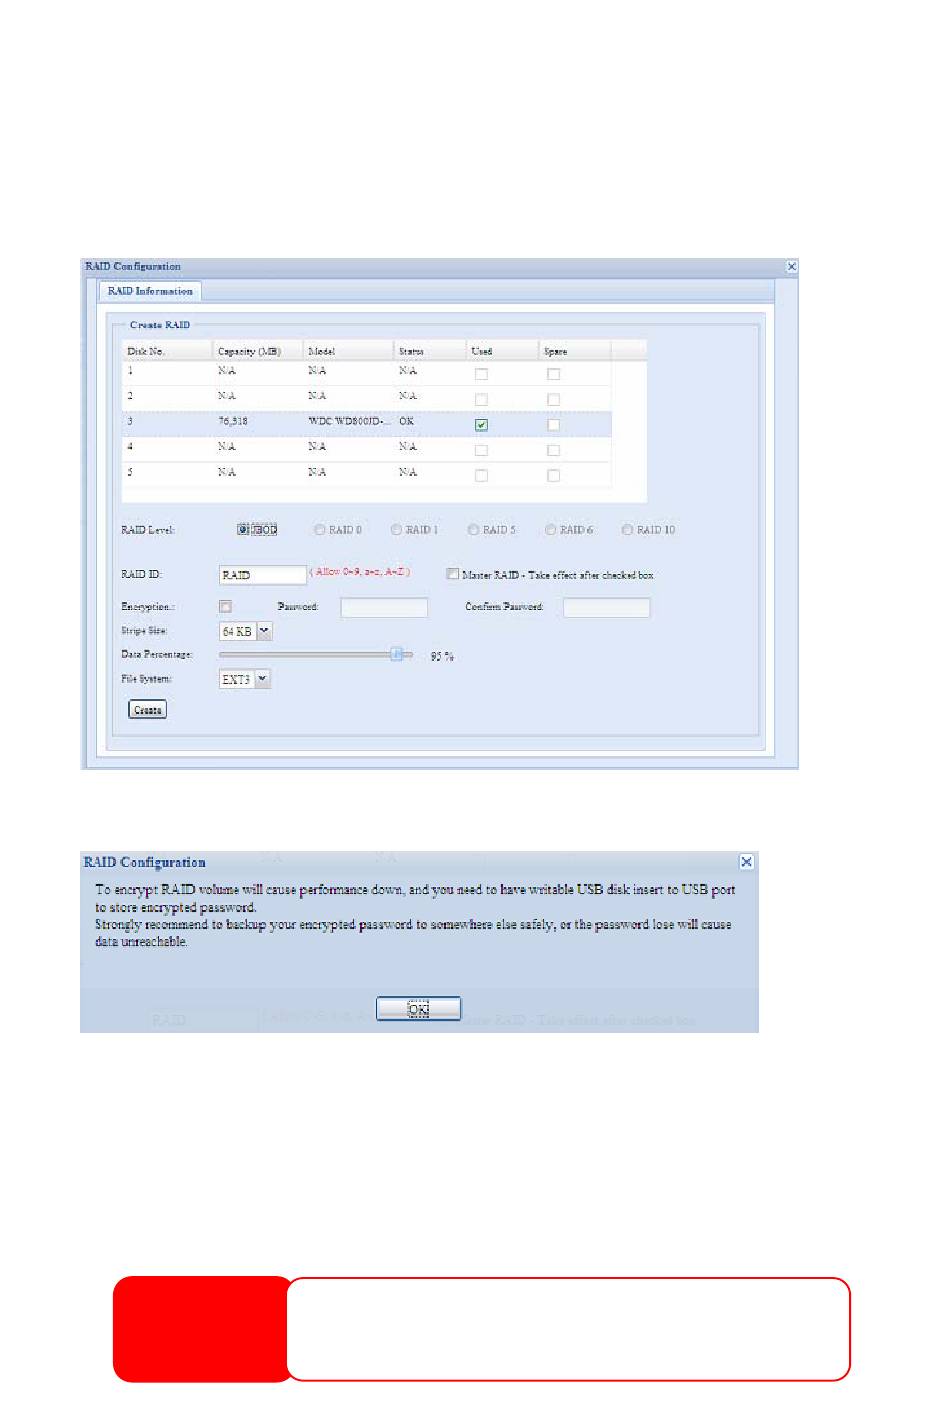Check the Spare box for disk 4
The width and height of the screenshot is (950, 1420).
tap(553, 450)
